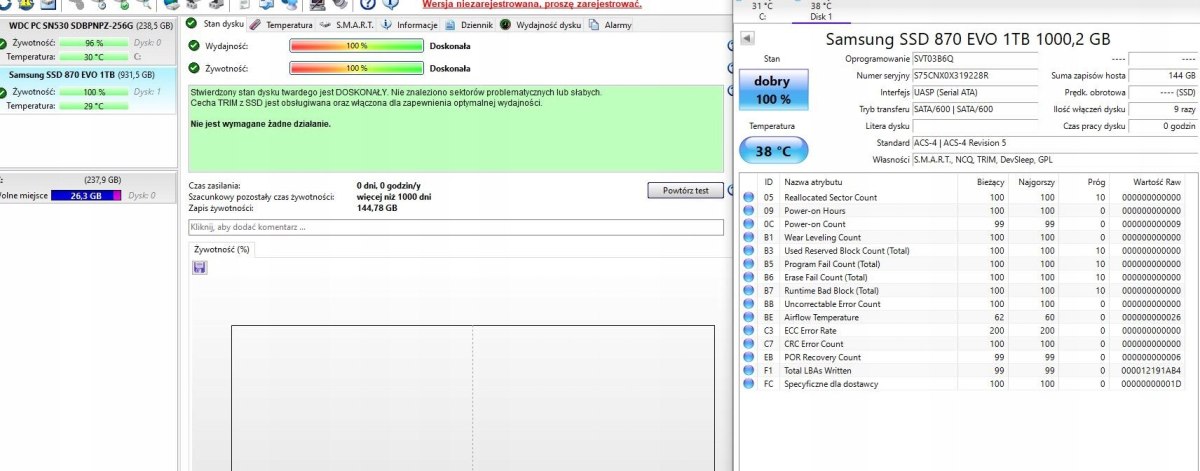Click the Powtórz test button

686,190
